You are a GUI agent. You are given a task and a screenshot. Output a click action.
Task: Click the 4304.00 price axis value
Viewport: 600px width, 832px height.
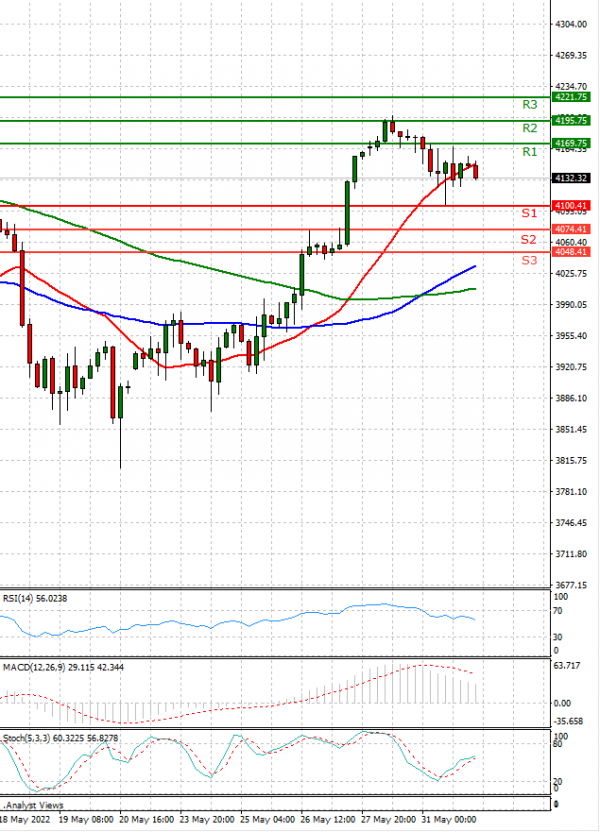click(x=571, y=24)
